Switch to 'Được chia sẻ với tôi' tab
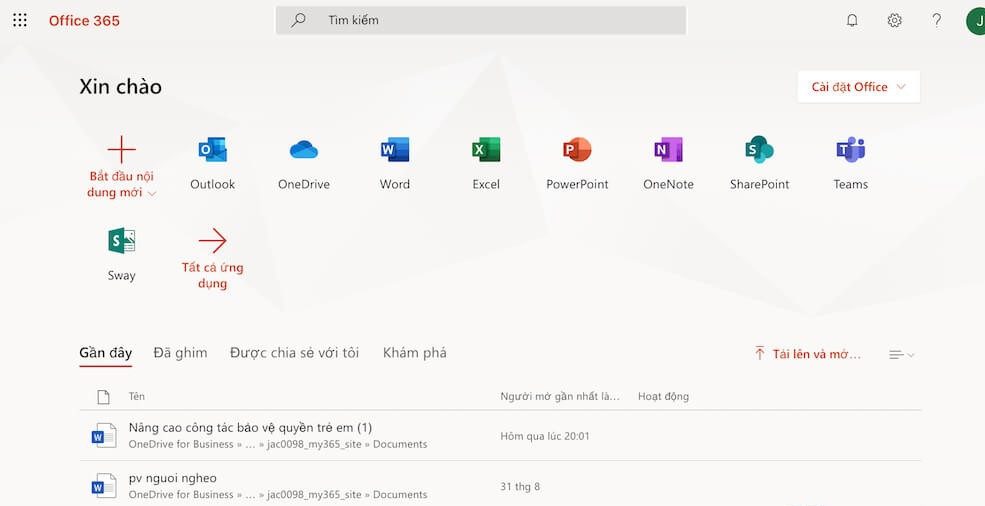Image resolution: width=985 pixels, height=506 pixels. (295, 353)
